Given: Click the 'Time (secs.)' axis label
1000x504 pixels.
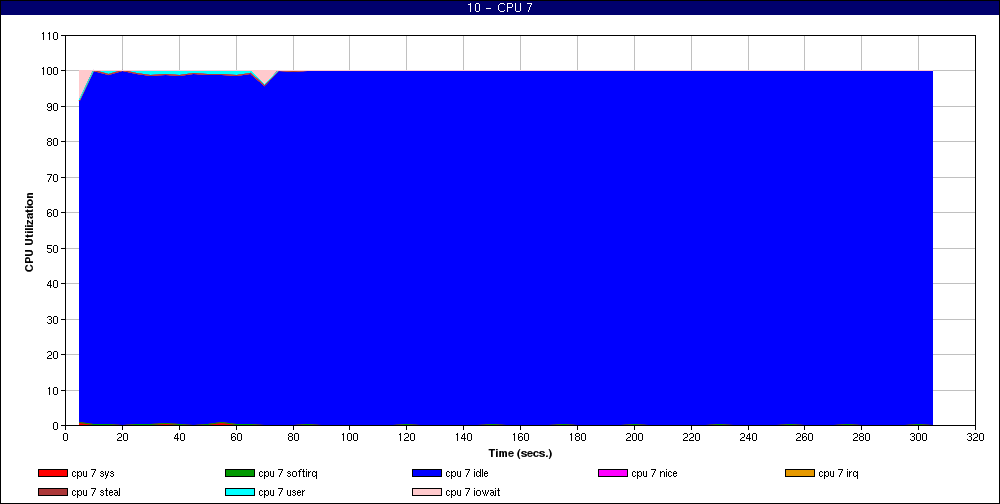Looking at the screenshot, I should [x=520, y=454].
